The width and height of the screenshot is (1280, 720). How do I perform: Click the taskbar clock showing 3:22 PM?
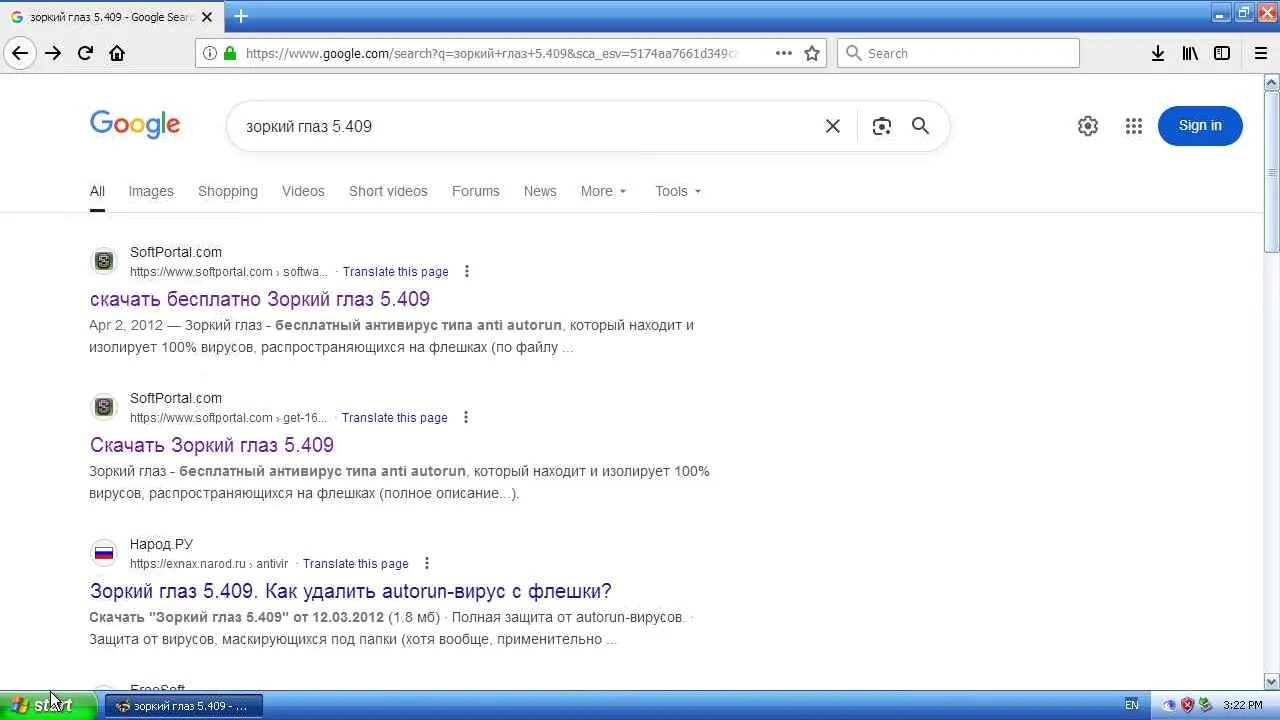[1243, 705]
